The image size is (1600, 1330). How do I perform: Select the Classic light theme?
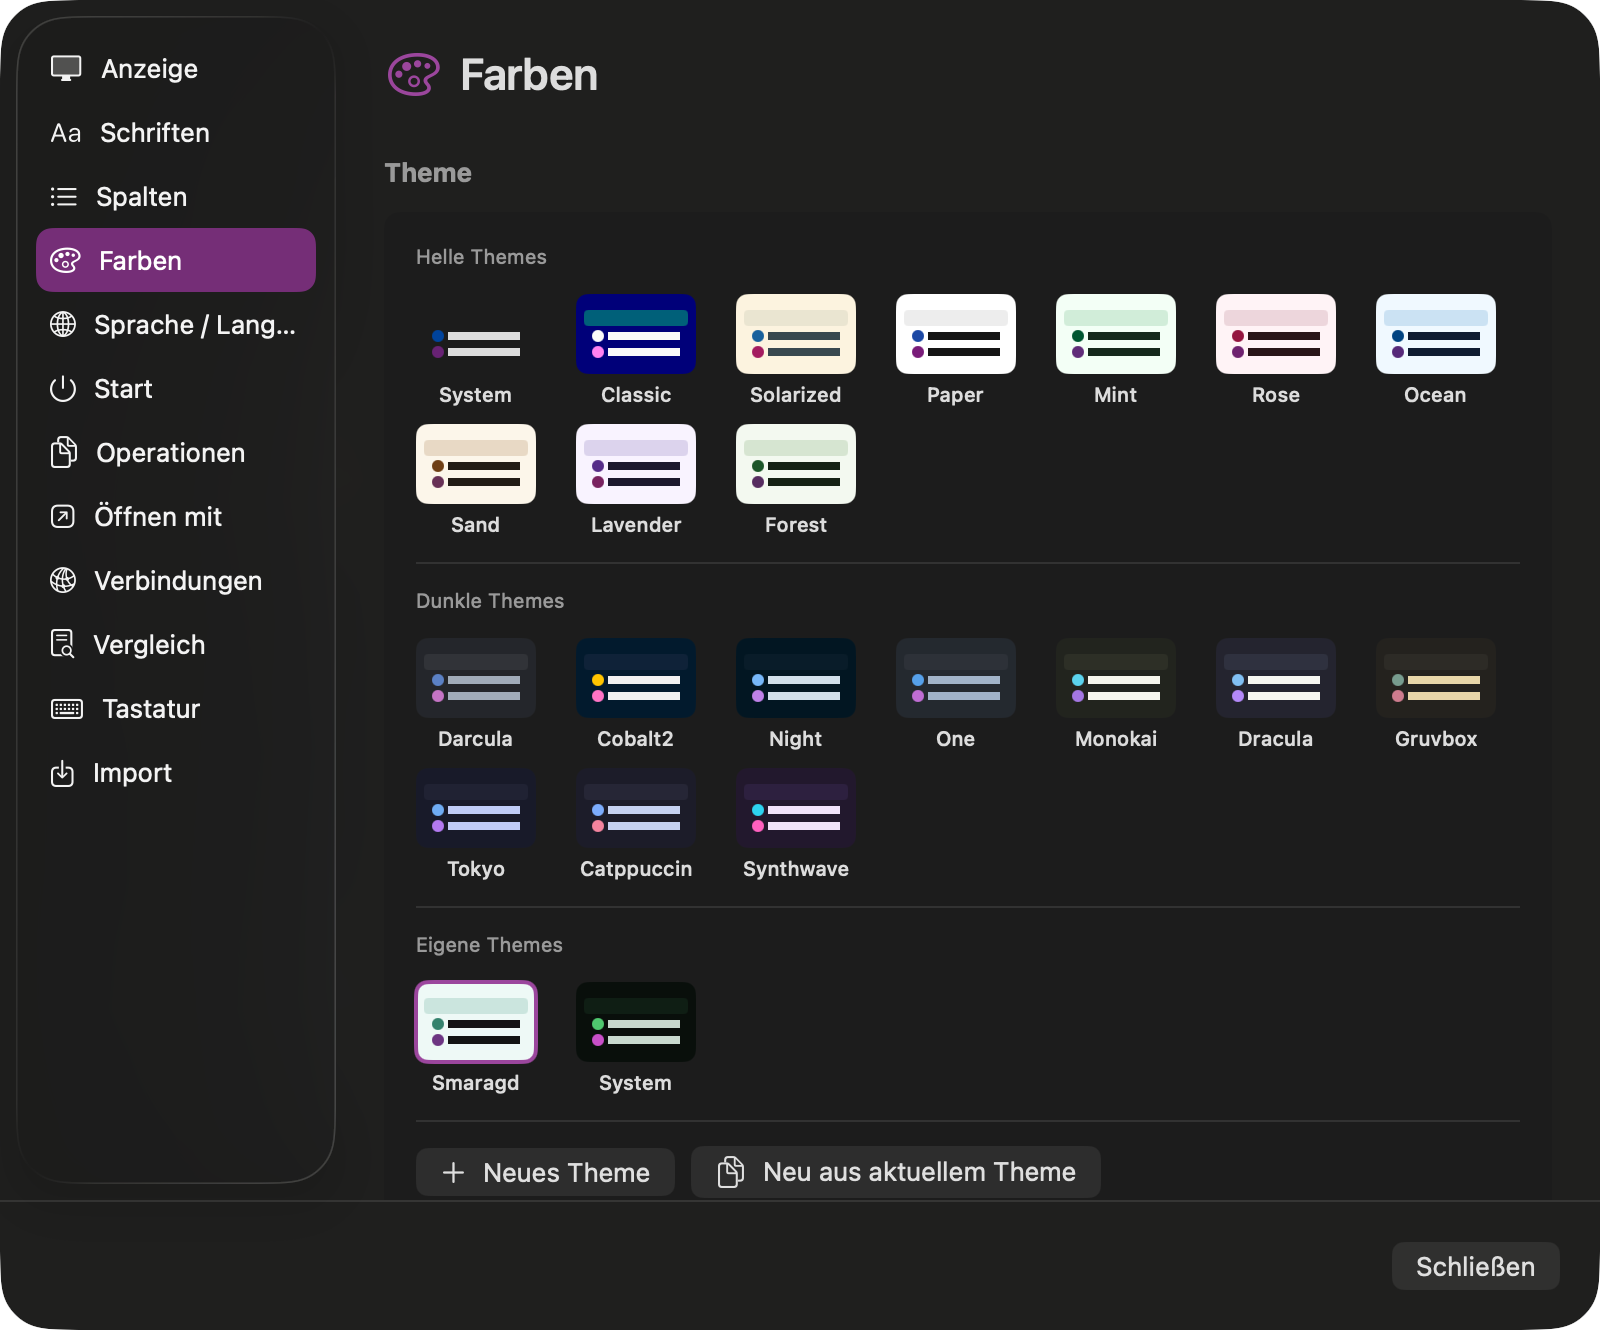[x=636, y=334]
